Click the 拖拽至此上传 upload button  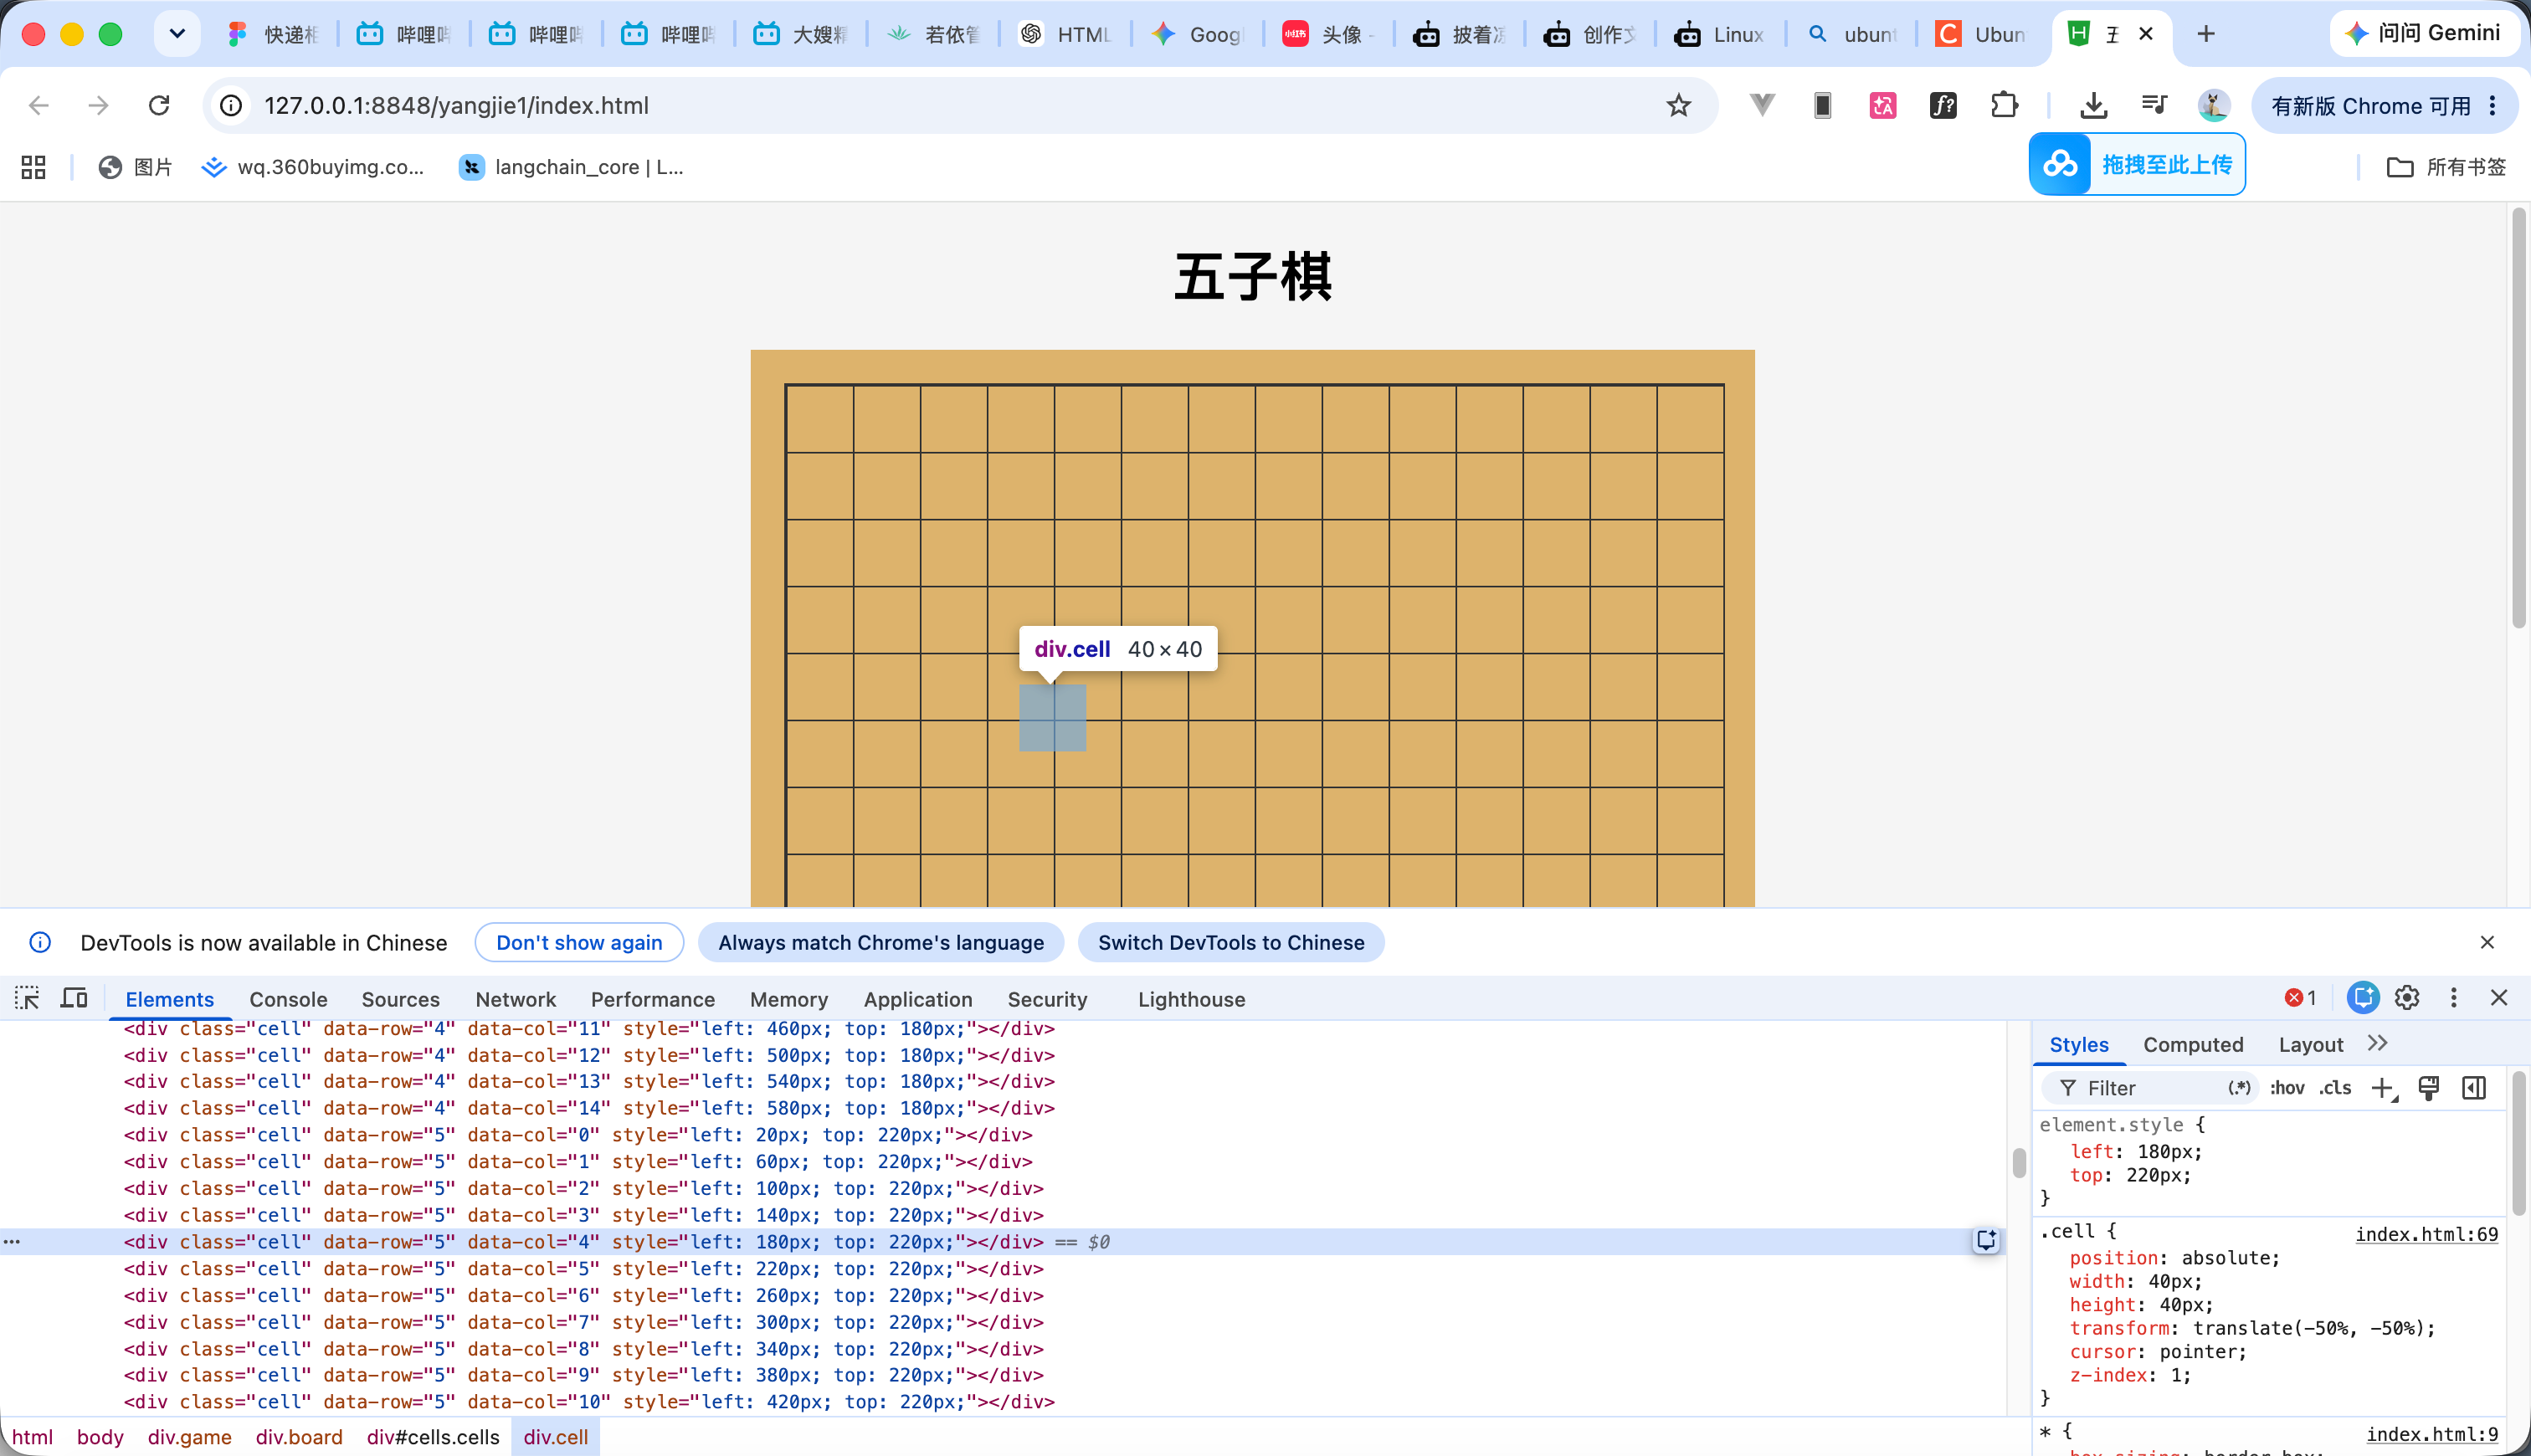tap(2137, 164)
